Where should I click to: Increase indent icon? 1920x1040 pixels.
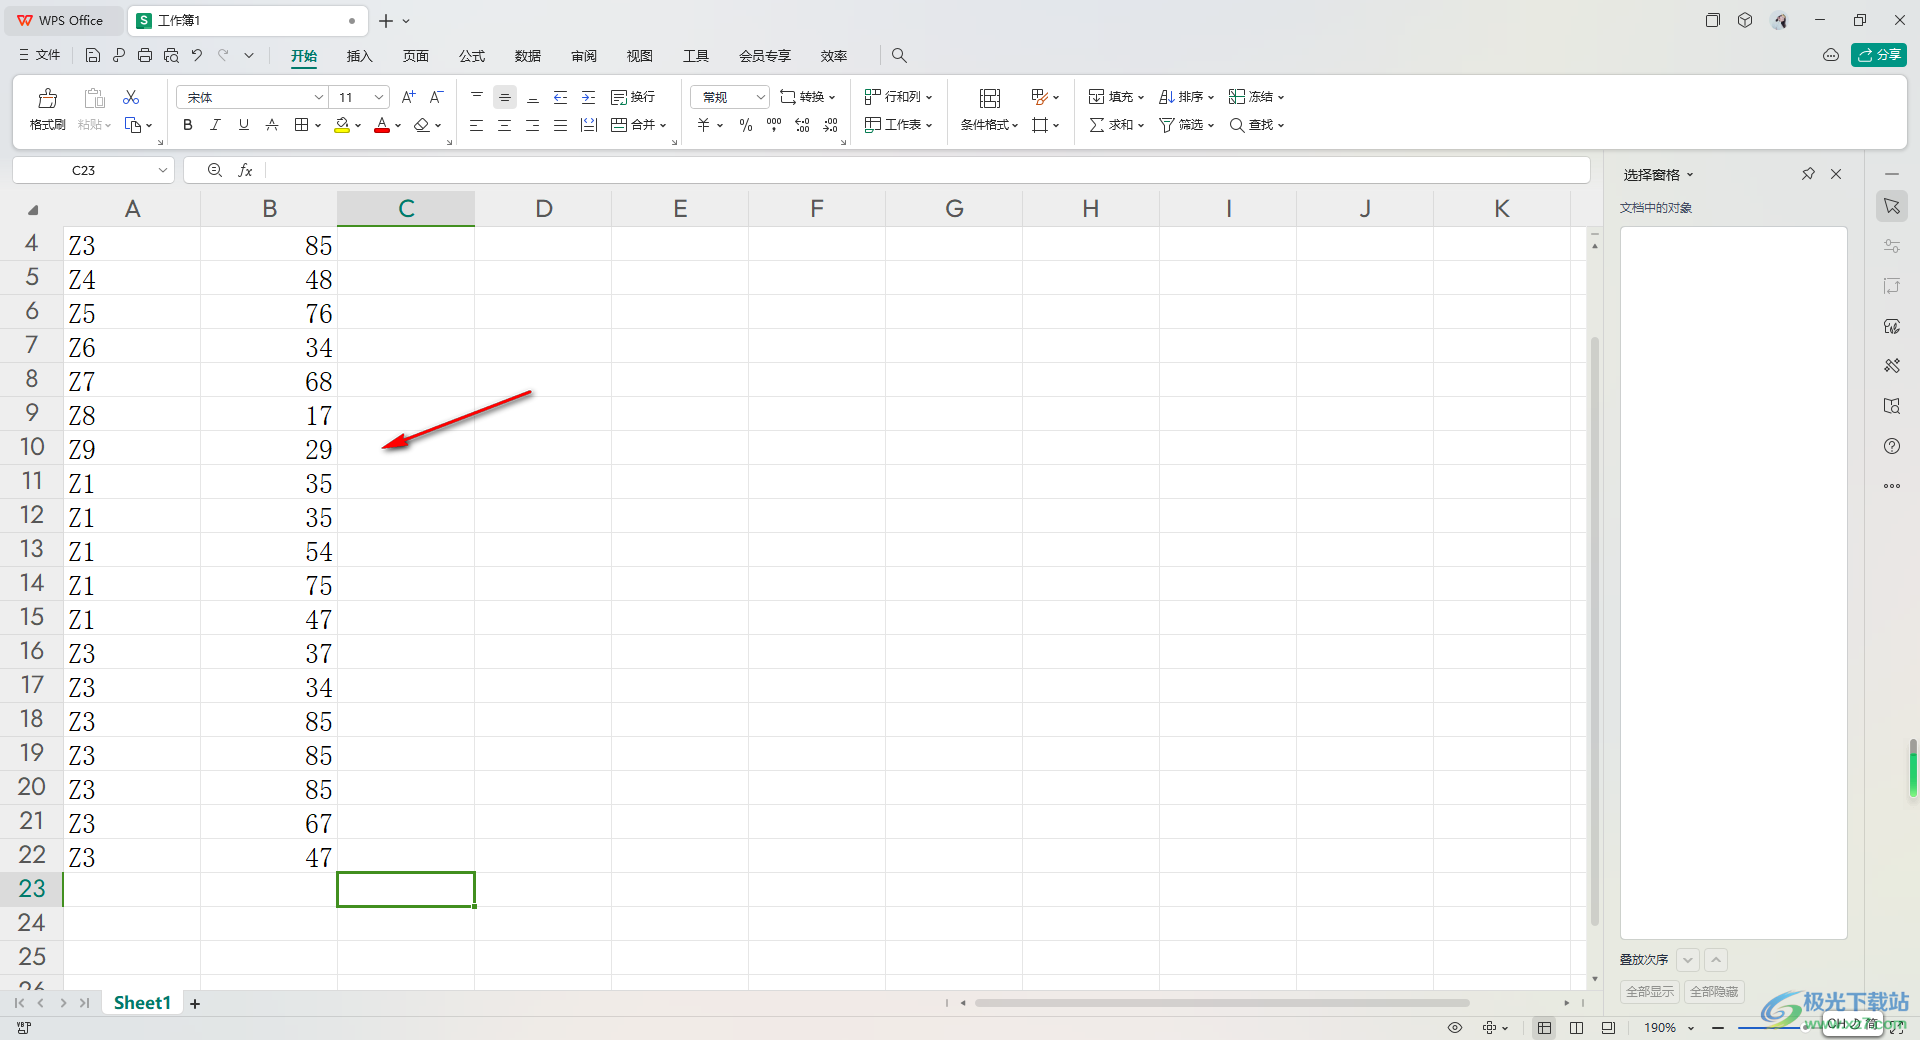589,97
